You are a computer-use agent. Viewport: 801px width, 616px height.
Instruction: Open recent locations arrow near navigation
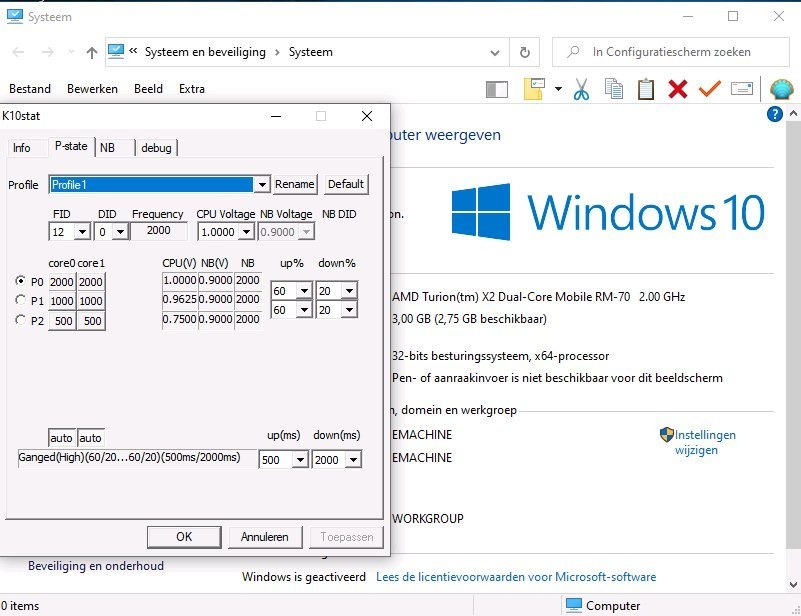(71, 52)
